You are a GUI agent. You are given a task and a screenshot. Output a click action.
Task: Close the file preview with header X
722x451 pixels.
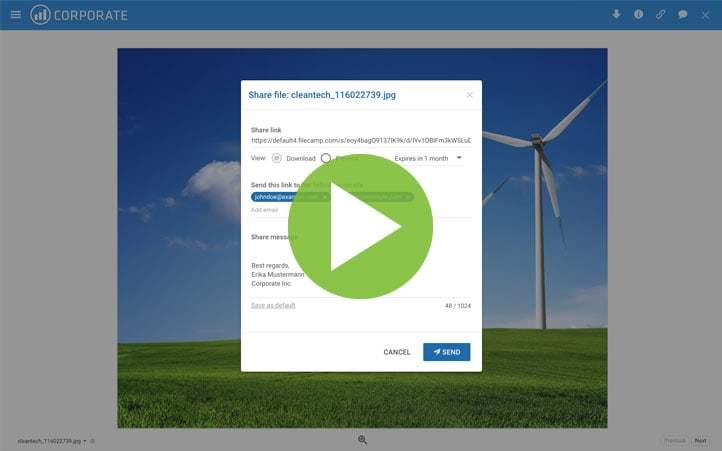click(705, 15)
